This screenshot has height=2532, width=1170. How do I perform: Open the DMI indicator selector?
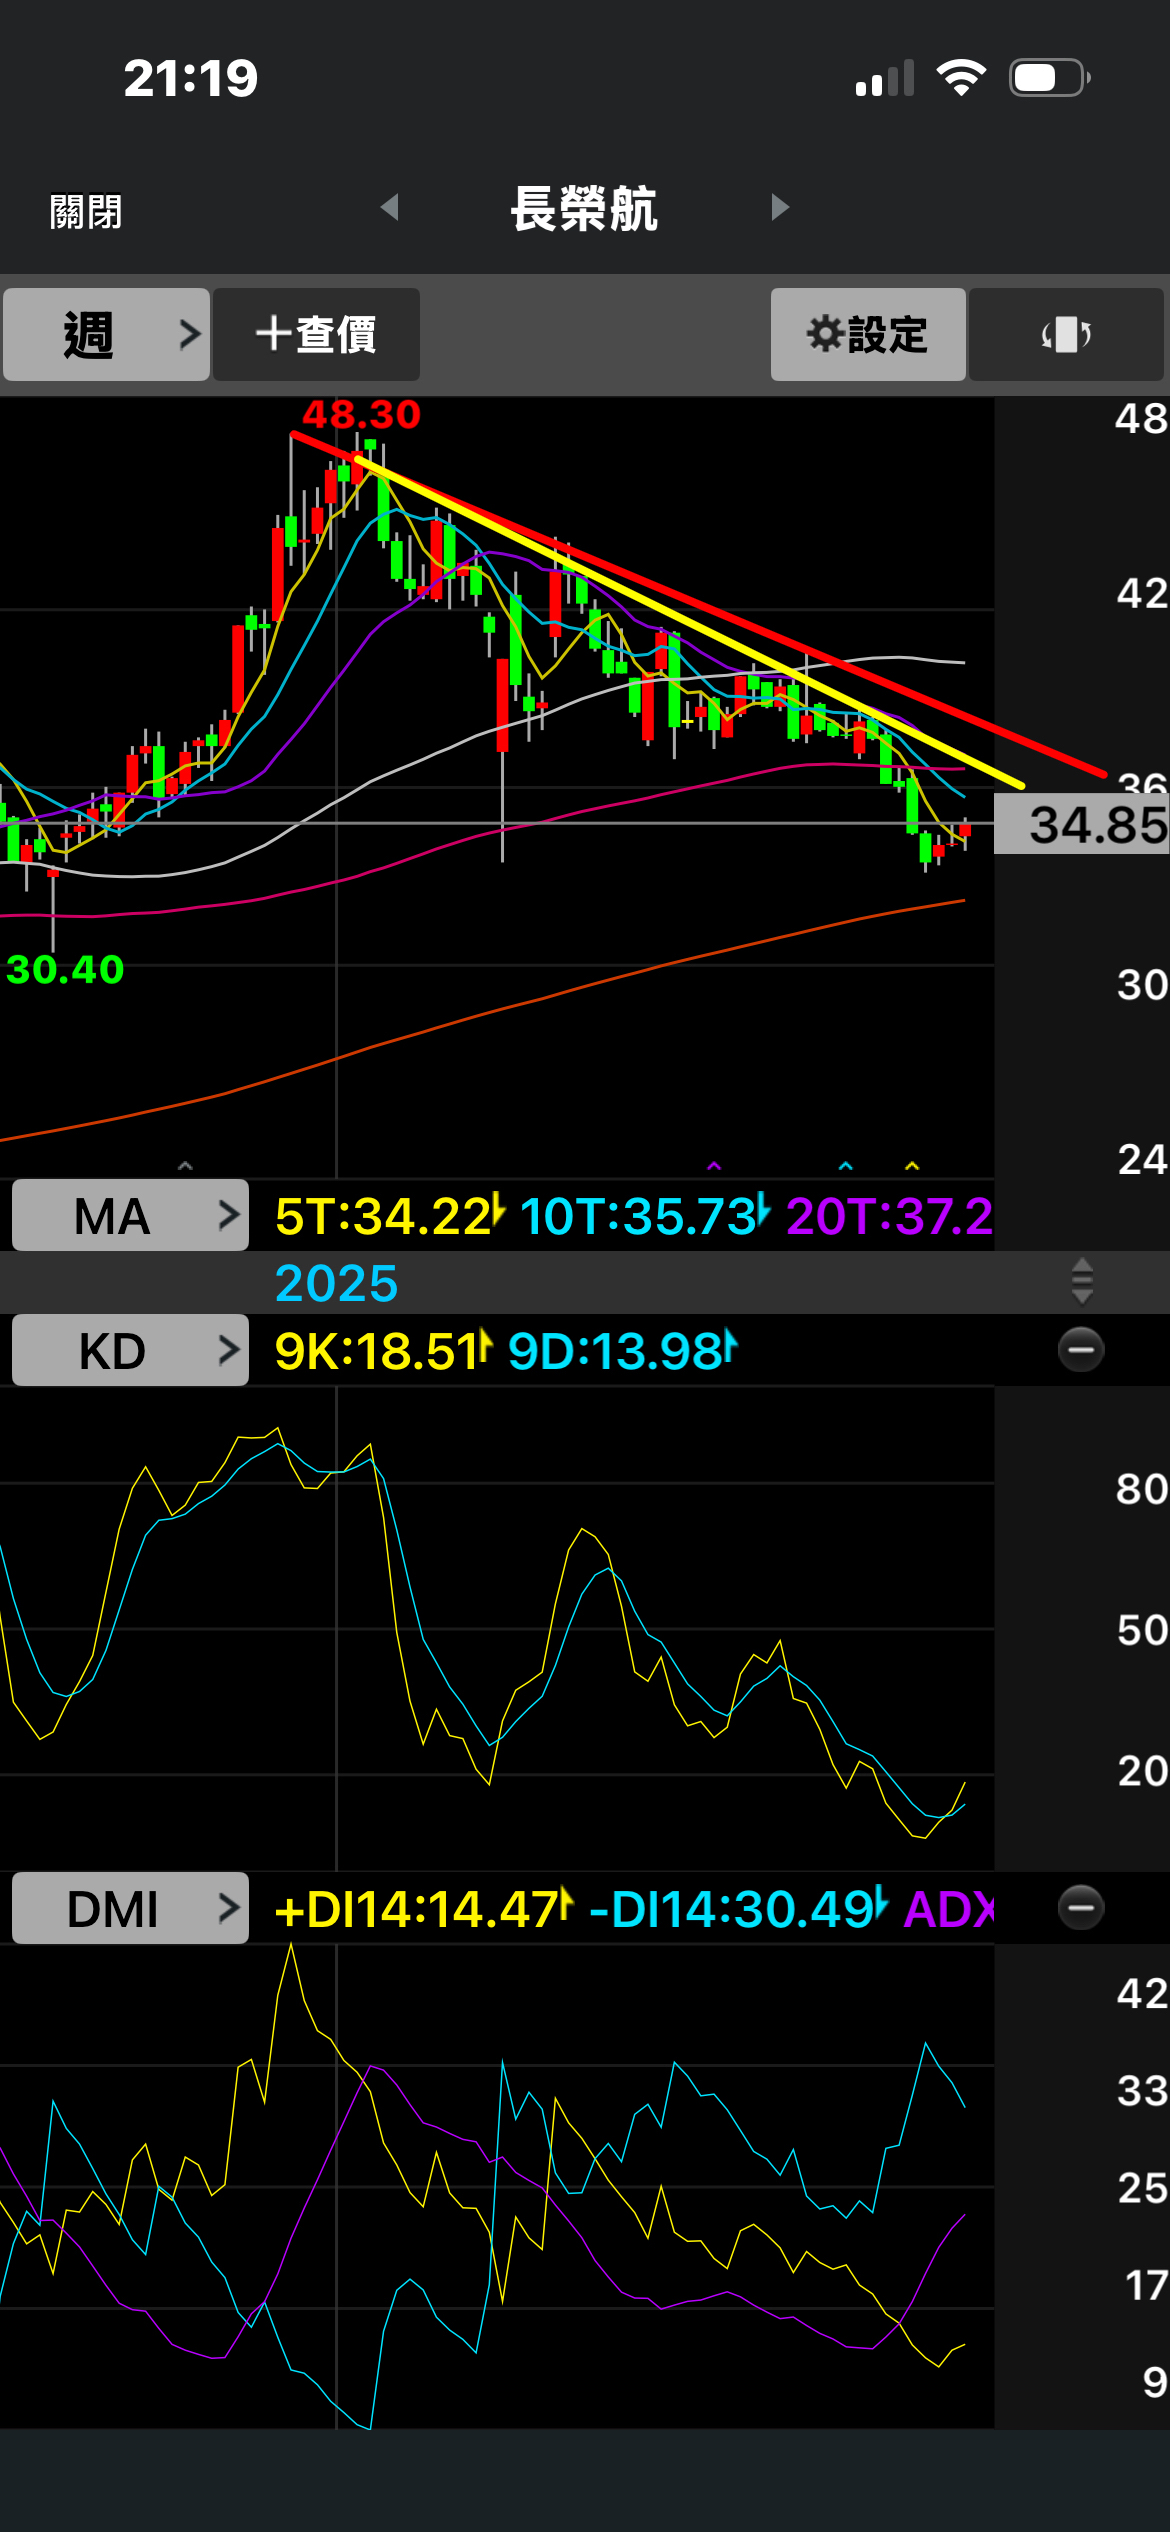pos(130,1909)
